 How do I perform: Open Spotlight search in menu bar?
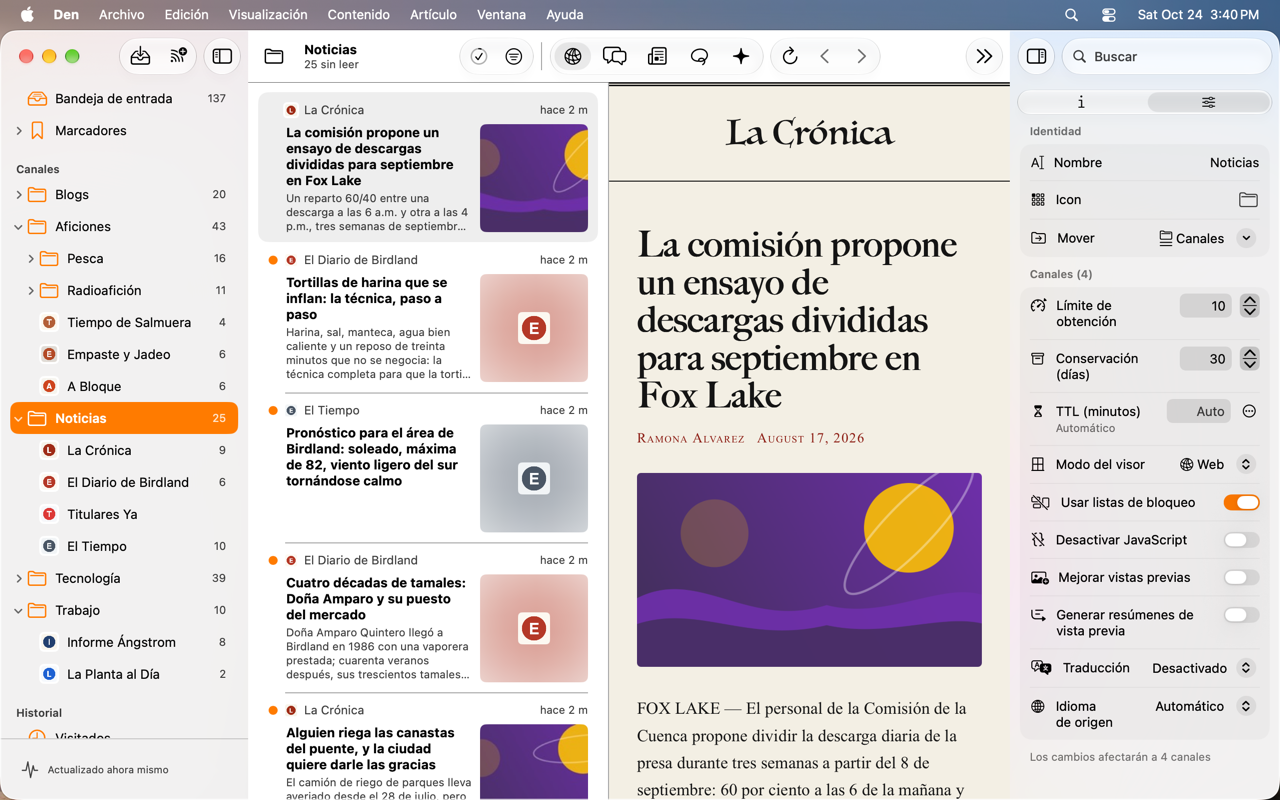click(1071, 15)
